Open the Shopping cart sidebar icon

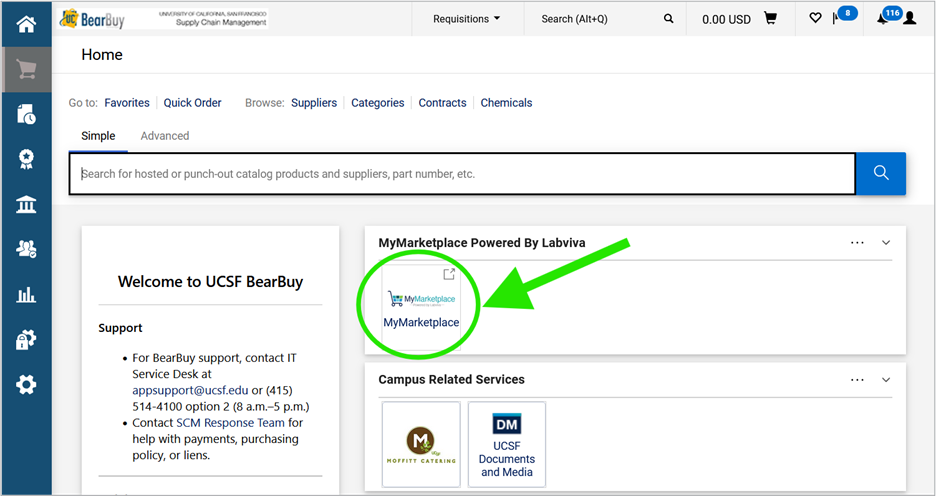[x=26, y=70]
